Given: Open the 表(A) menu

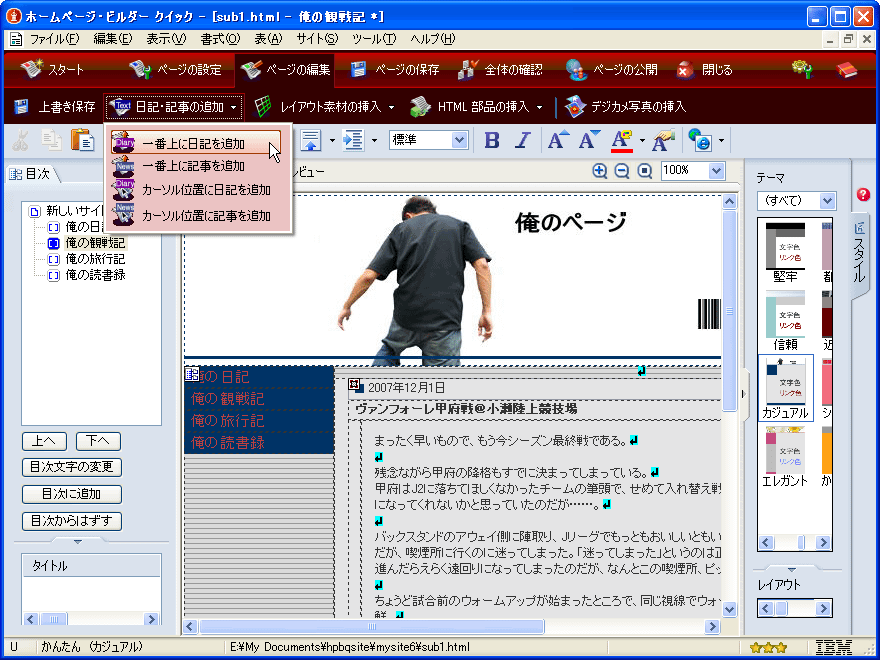Looking at the screenshot, I should coord(268,39).
